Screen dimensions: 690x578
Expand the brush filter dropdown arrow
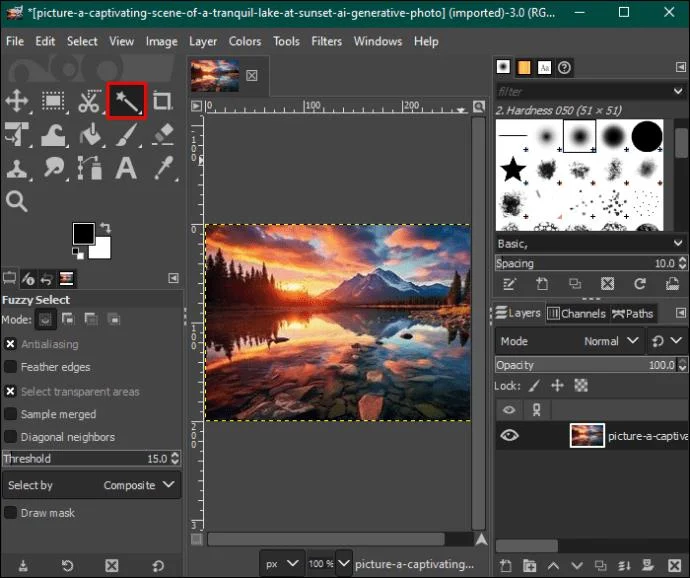[678, 91]
